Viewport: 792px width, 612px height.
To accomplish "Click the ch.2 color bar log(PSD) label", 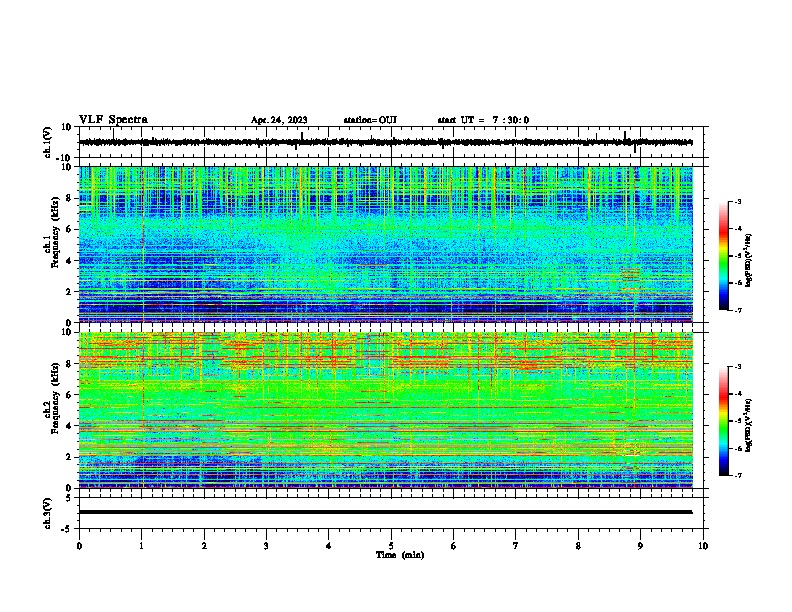I will click(748, 425).
